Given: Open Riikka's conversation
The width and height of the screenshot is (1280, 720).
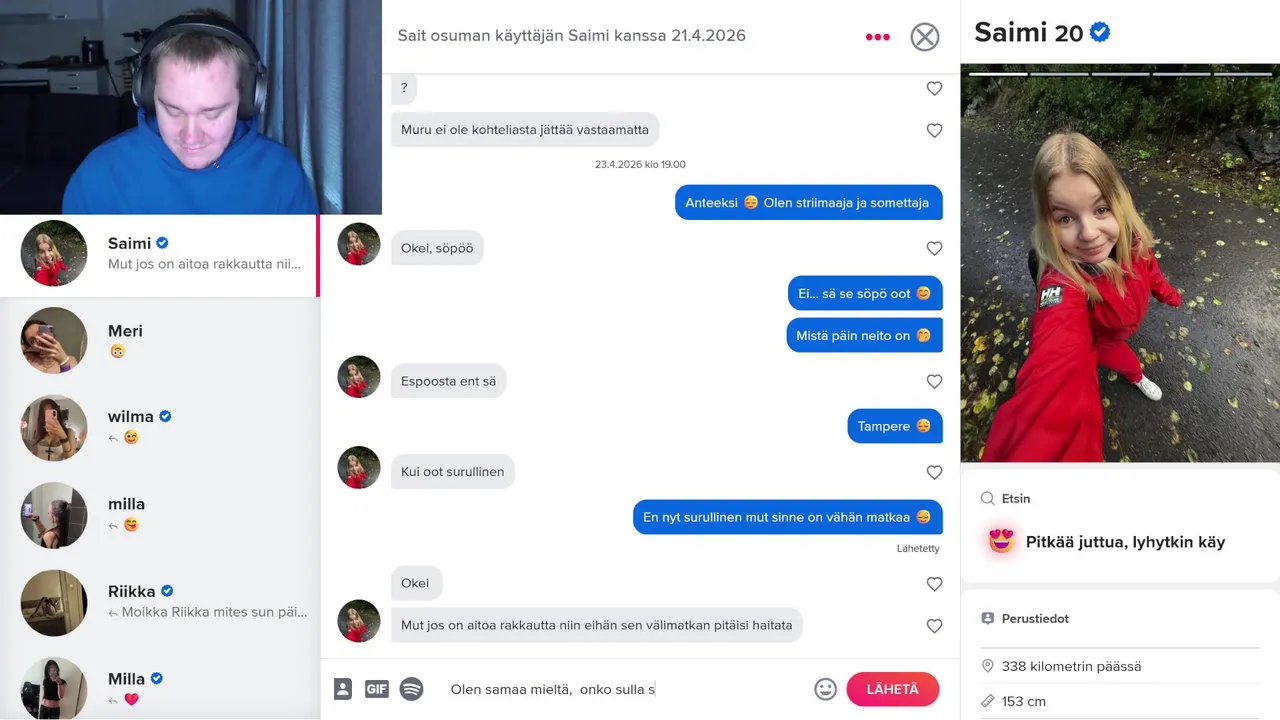Looking at the screenshot, I should 160,602.
